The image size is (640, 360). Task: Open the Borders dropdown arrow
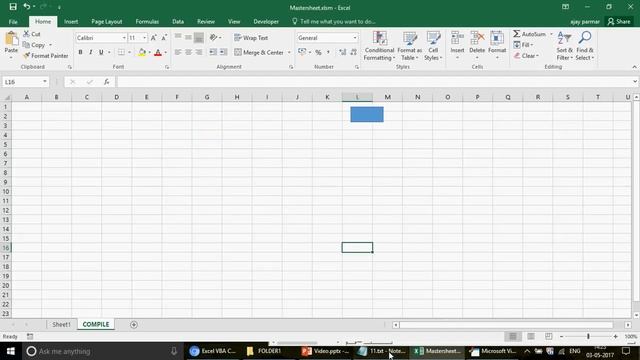pyautogui.click(x=129, y=52)
